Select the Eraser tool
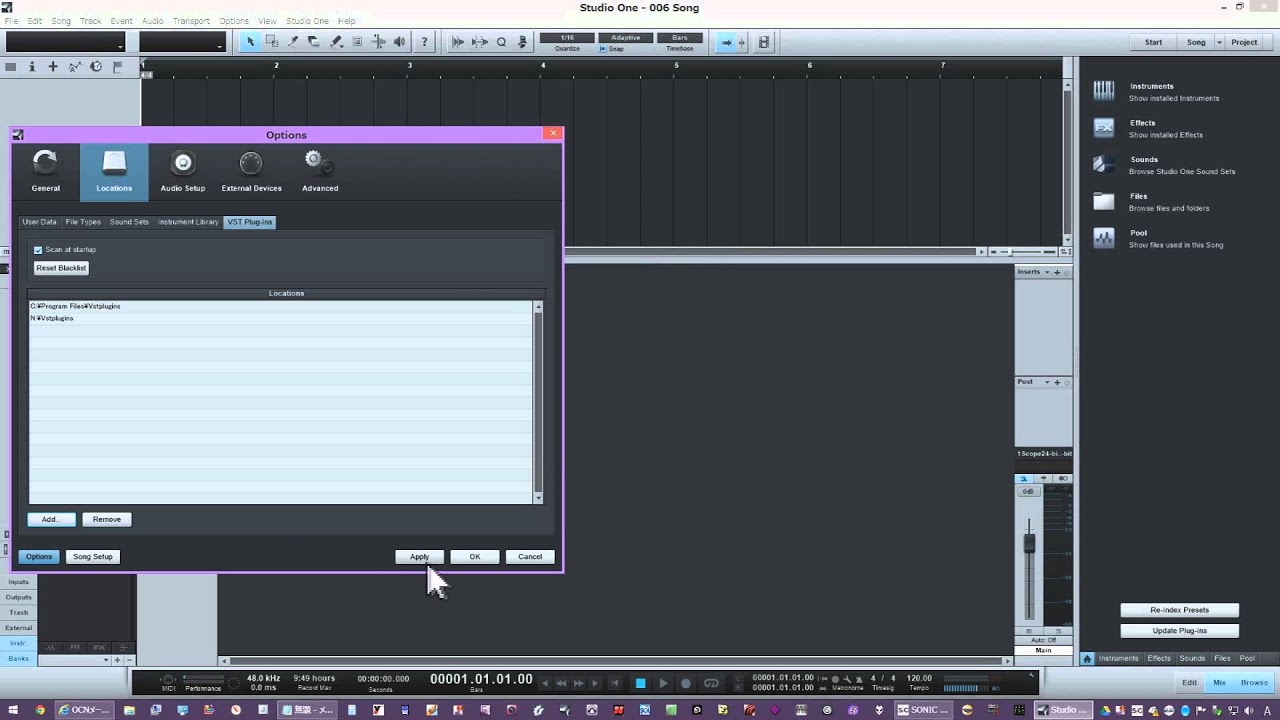1280x720 pixels. (314, 42)
